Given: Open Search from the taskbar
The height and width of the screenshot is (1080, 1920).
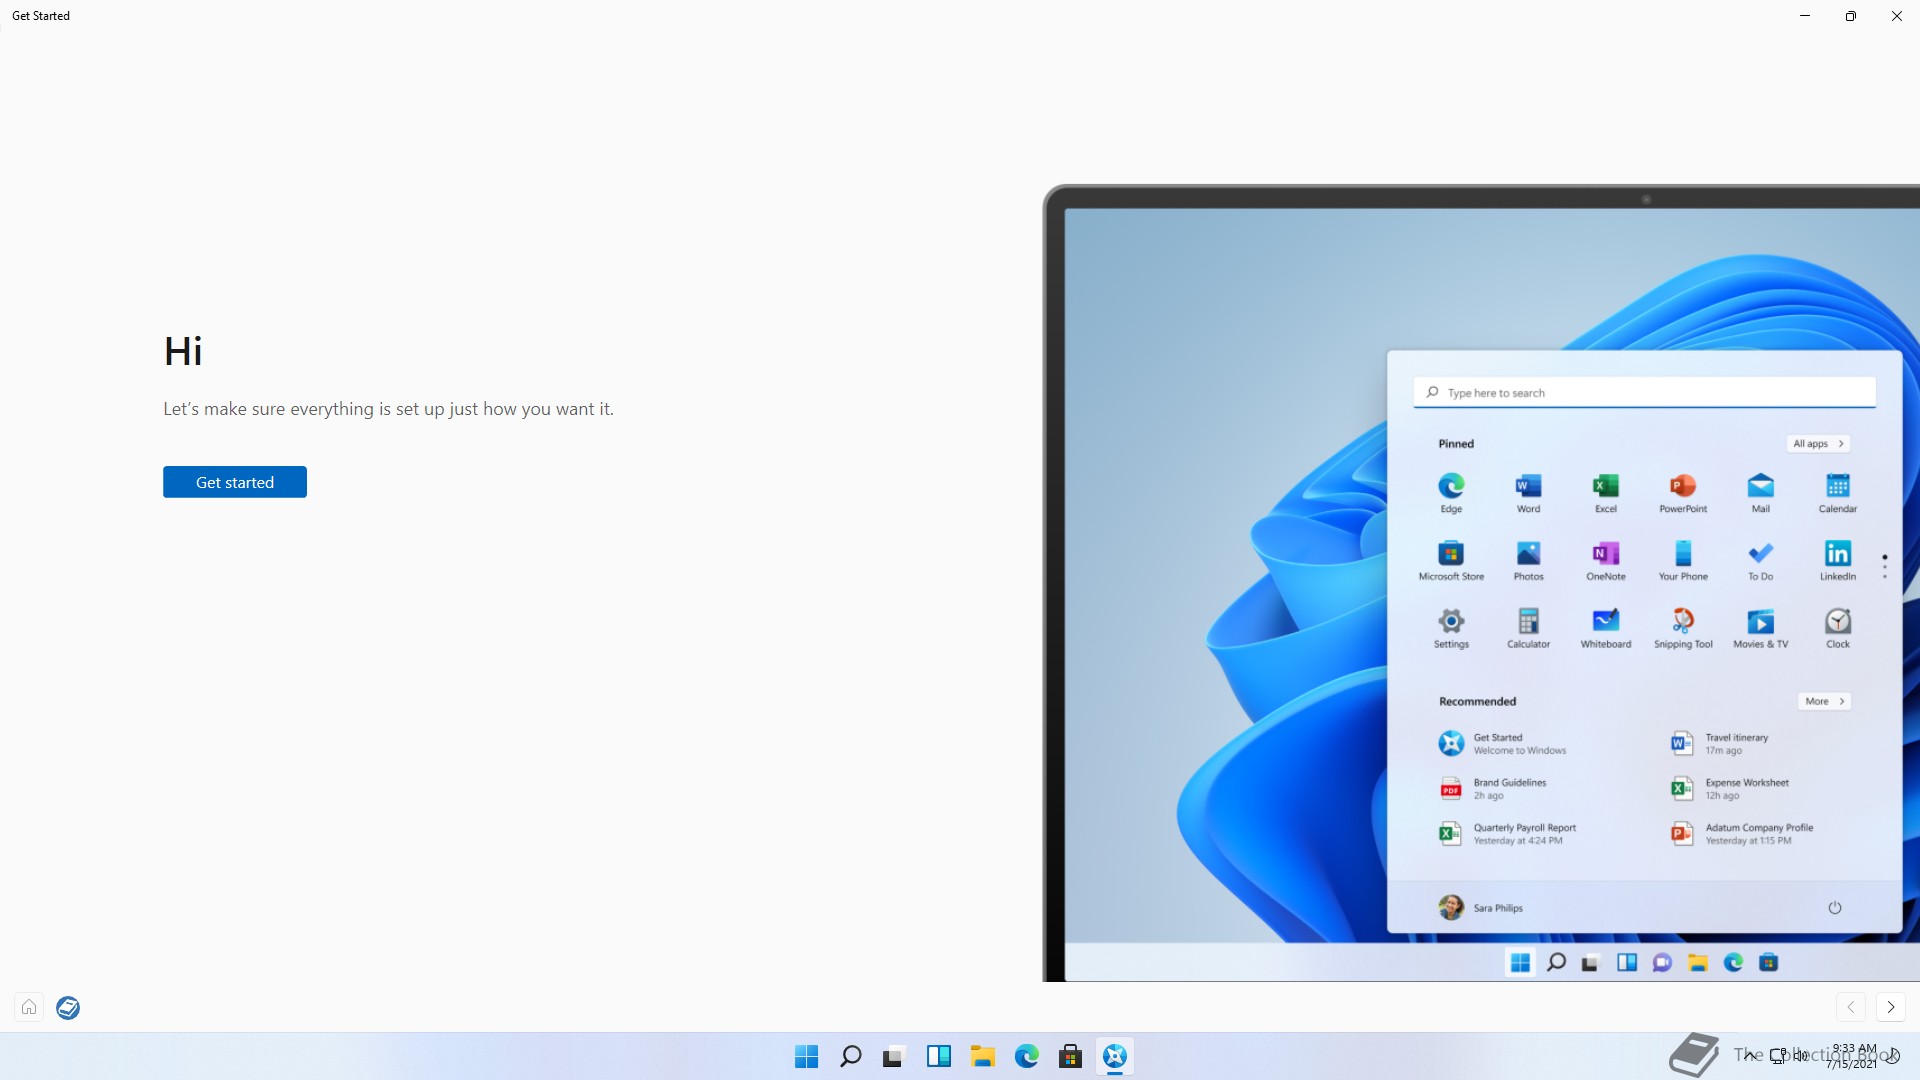Looking at the screenshot, I should click(850, 1056).
